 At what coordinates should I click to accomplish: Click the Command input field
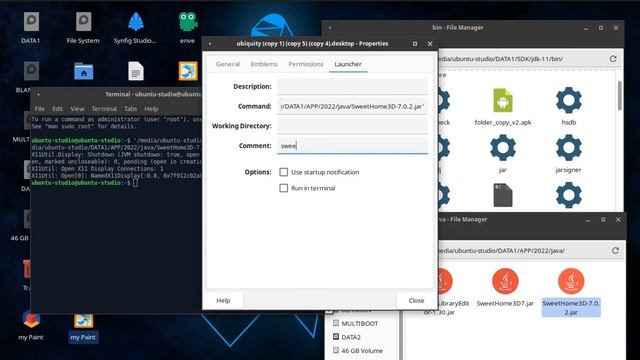pos(352,106)
